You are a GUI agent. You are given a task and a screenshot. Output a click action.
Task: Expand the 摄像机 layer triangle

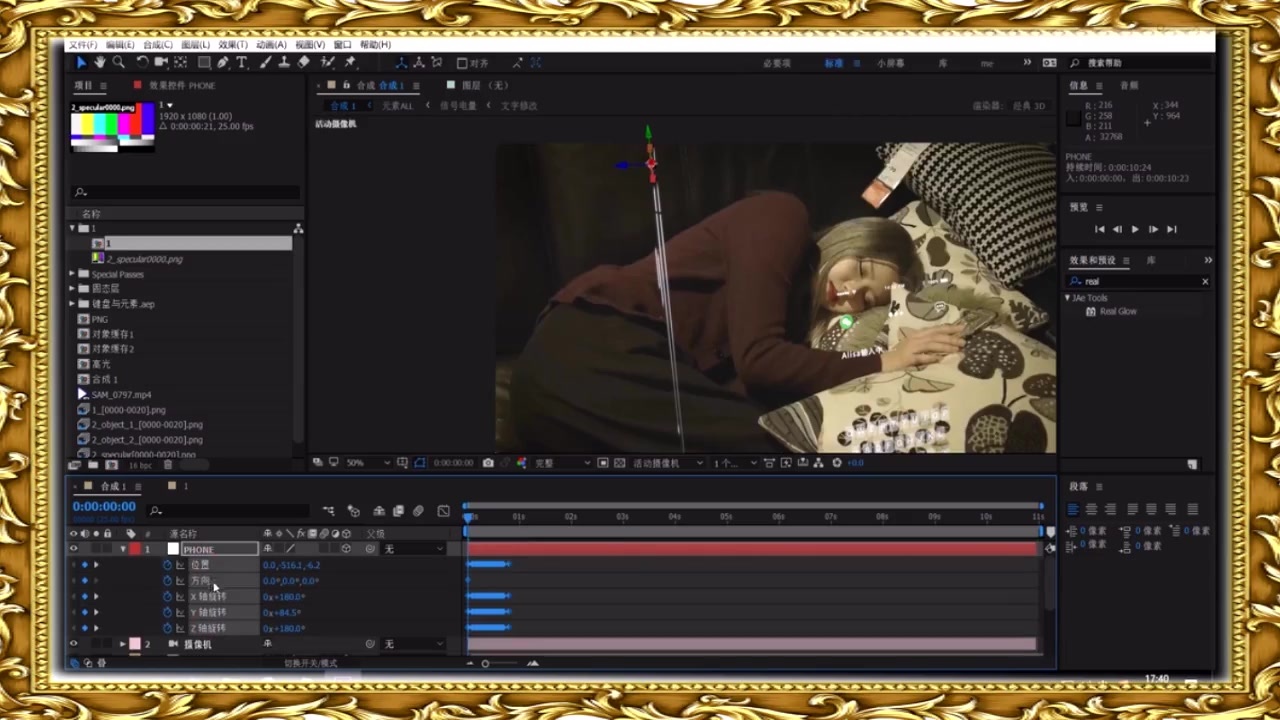click(123, 644)
